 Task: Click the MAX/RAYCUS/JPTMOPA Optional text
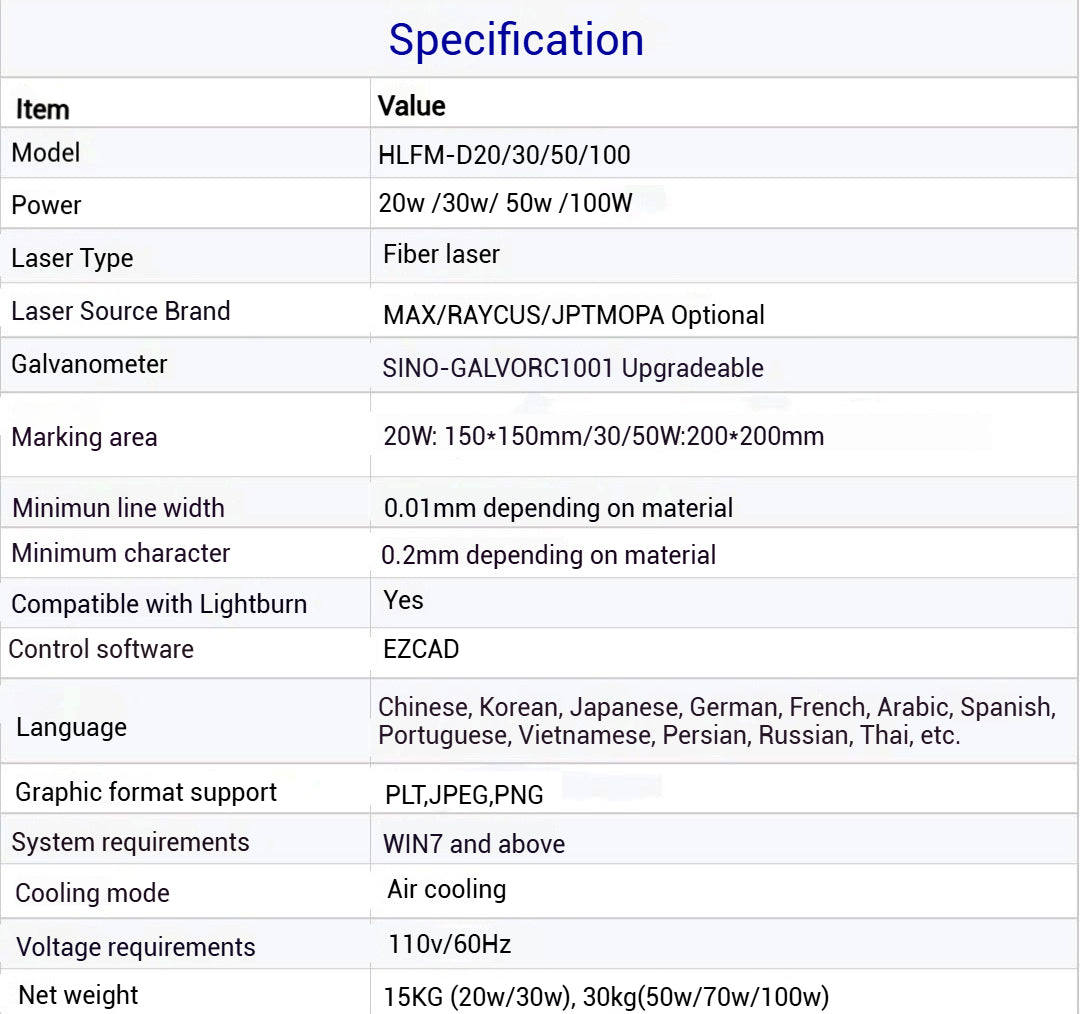point(573,315)
